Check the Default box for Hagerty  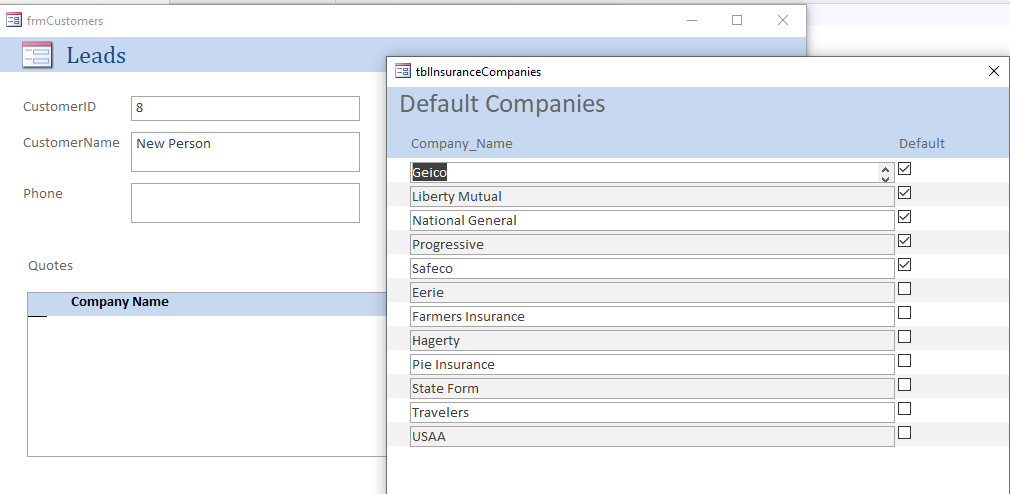coord(904,336)
